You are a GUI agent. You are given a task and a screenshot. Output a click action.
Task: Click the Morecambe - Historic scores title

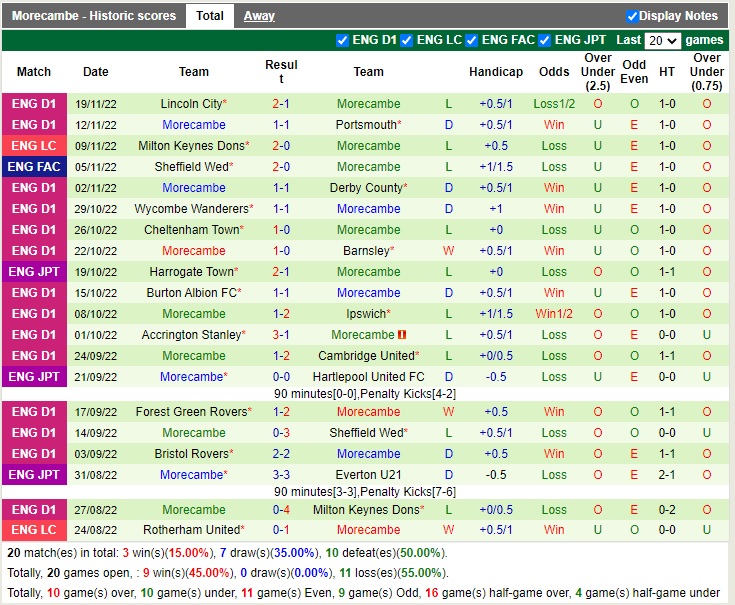[x=94, y=16]
